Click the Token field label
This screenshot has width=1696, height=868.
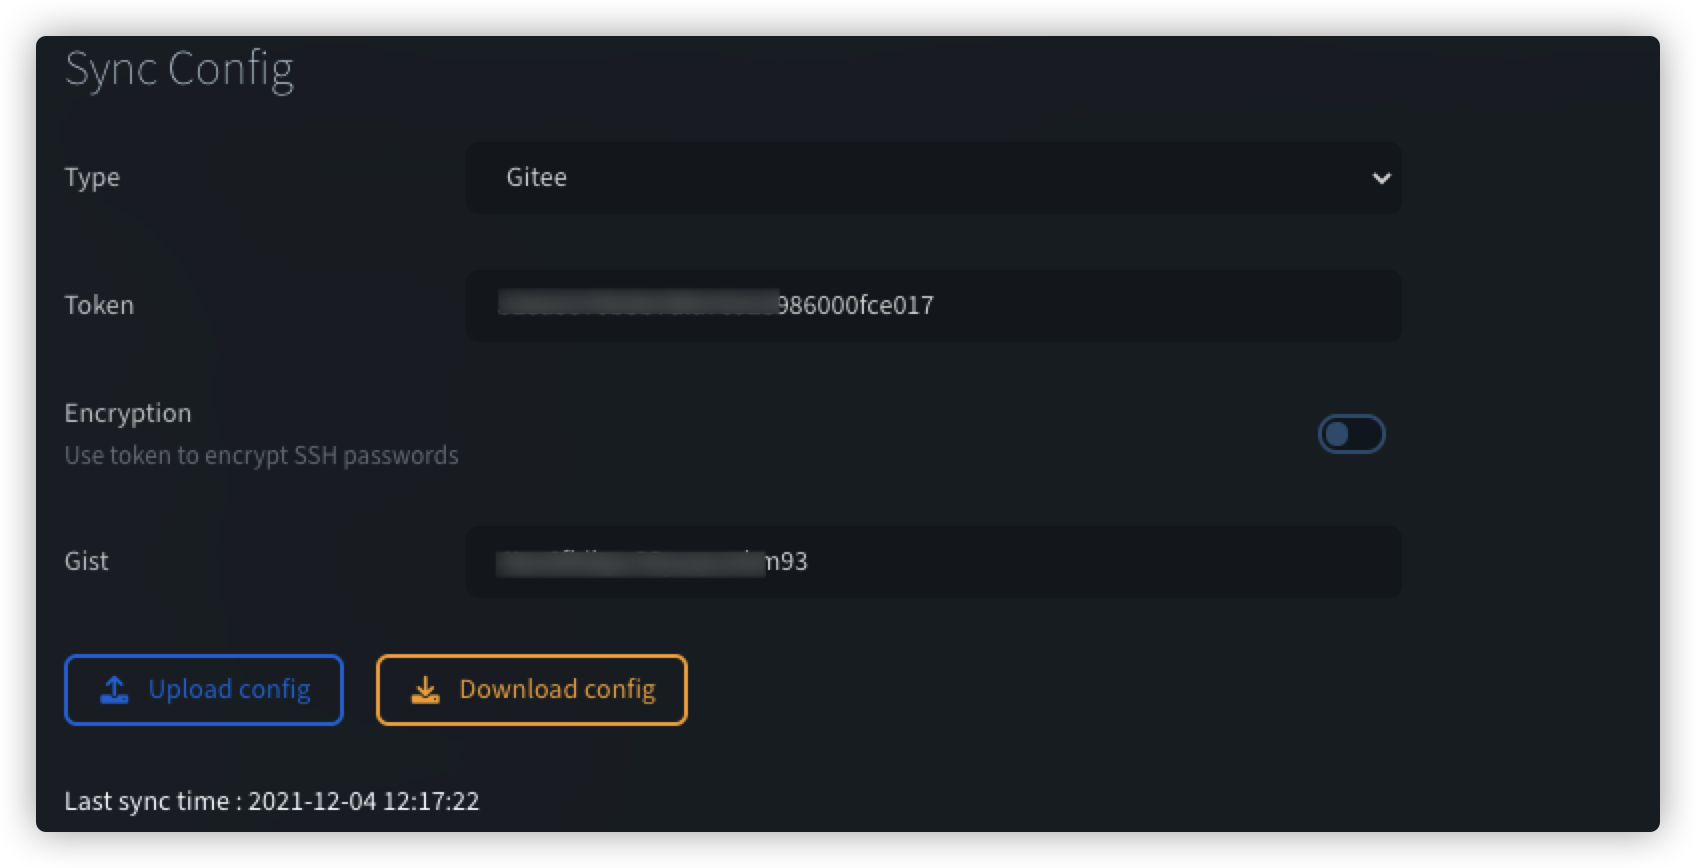click(99, 305)
